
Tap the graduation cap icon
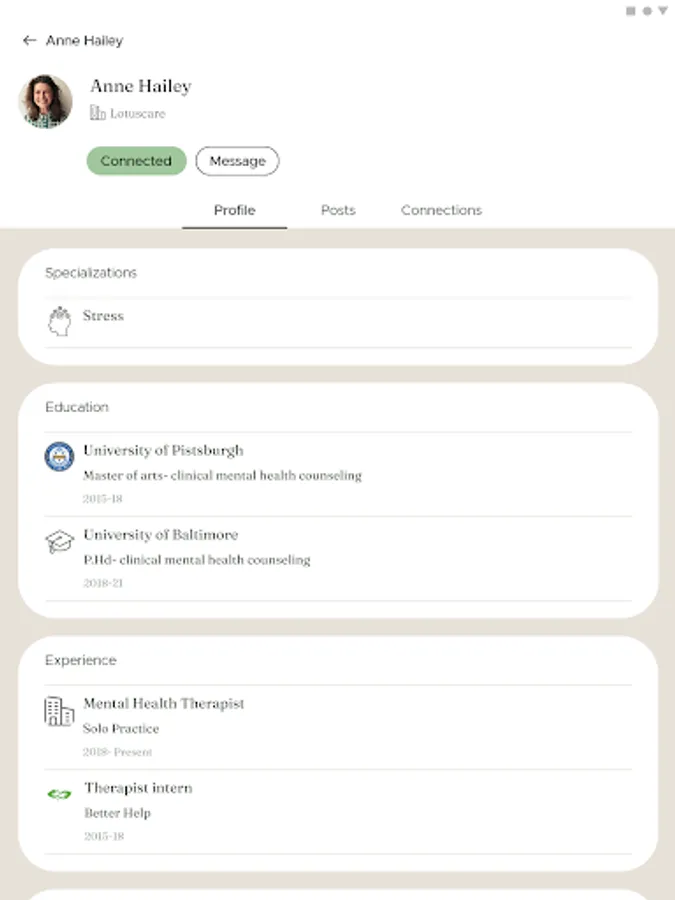pyautogui.click(x=60, y=542)
